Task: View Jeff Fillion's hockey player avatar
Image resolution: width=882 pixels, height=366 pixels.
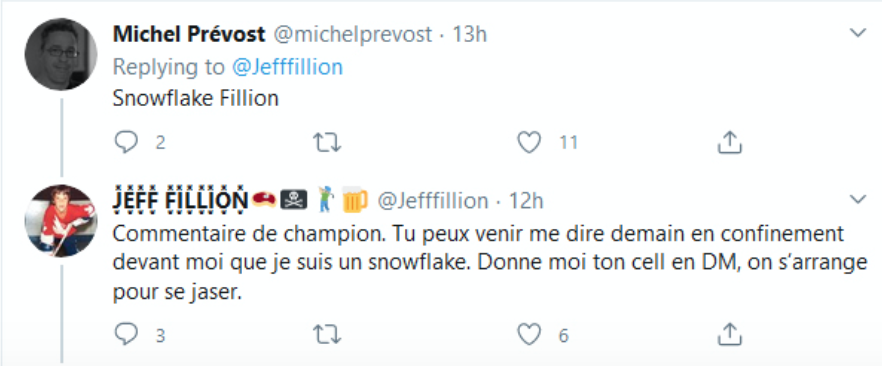Action: point(61,221)
